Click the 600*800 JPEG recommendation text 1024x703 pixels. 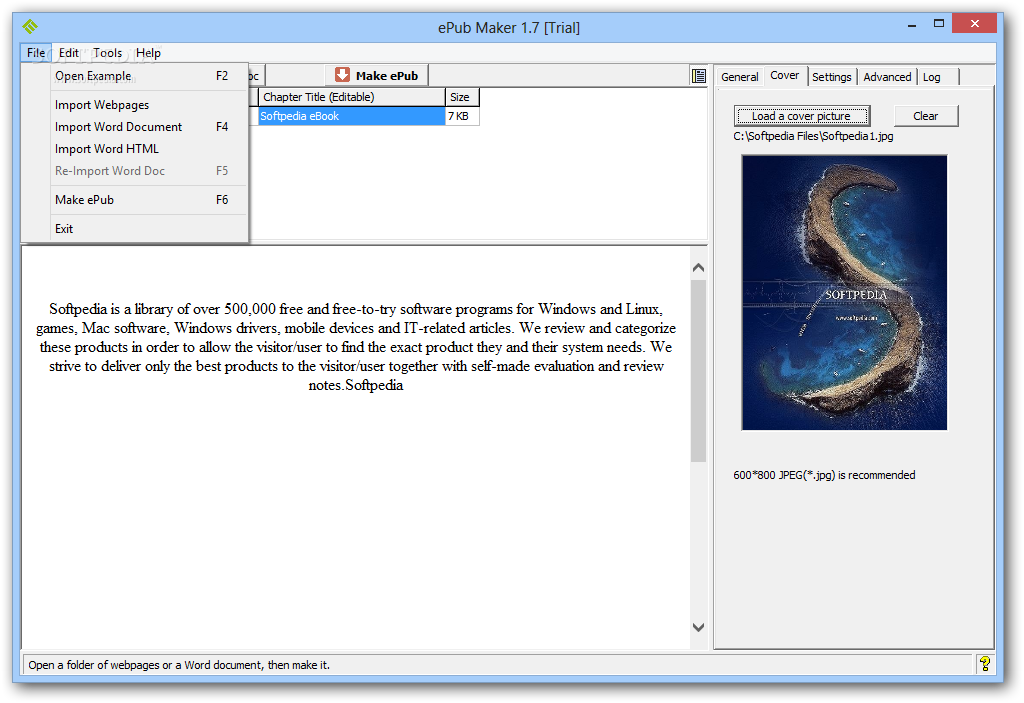tap(824, 475)
